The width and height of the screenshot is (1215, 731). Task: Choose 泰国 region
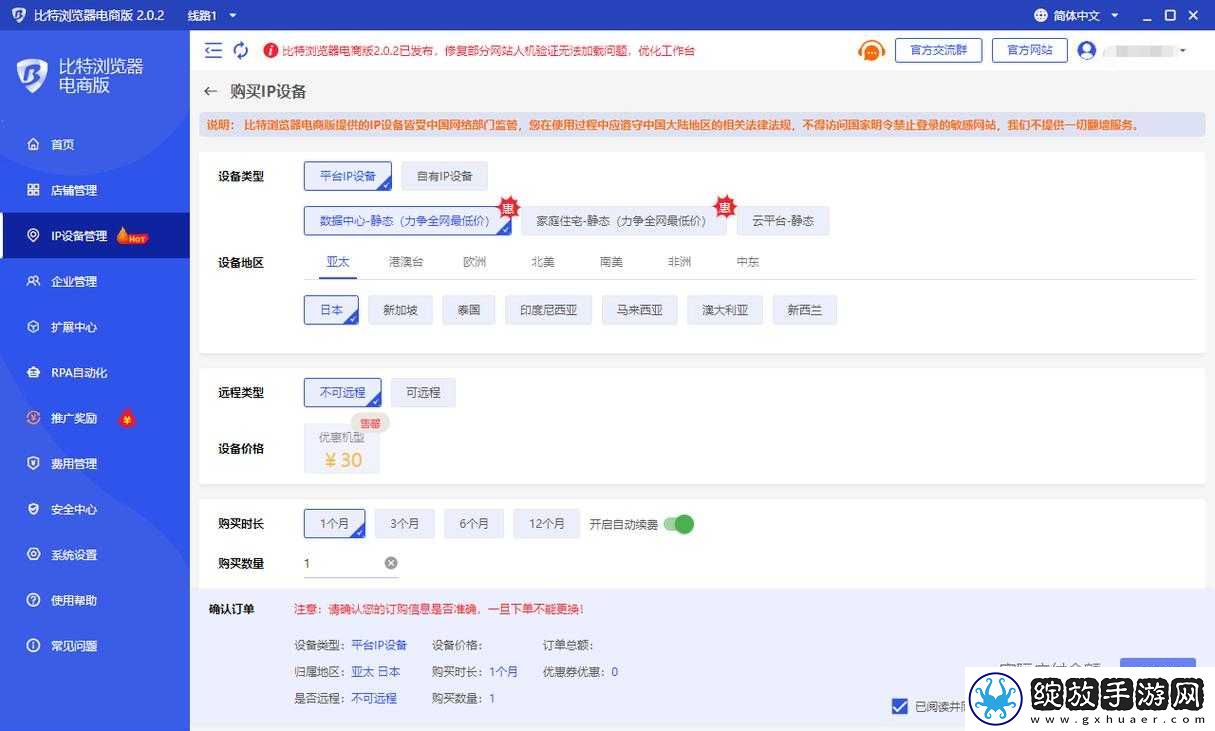point(469,310)
